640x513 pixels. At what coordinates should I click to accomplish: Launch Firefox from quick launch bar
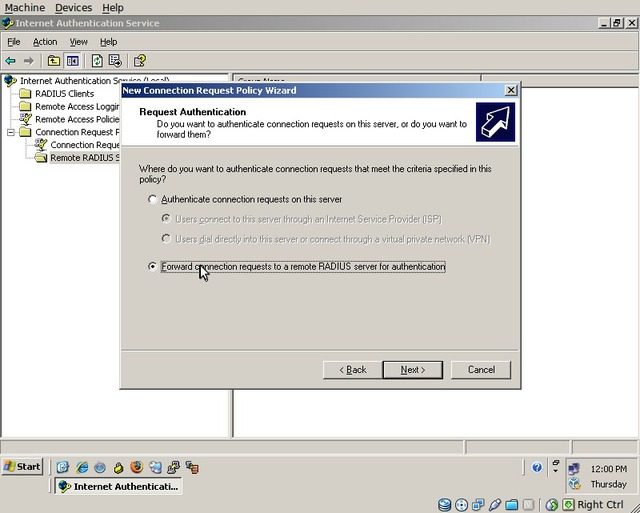(136, 467)
